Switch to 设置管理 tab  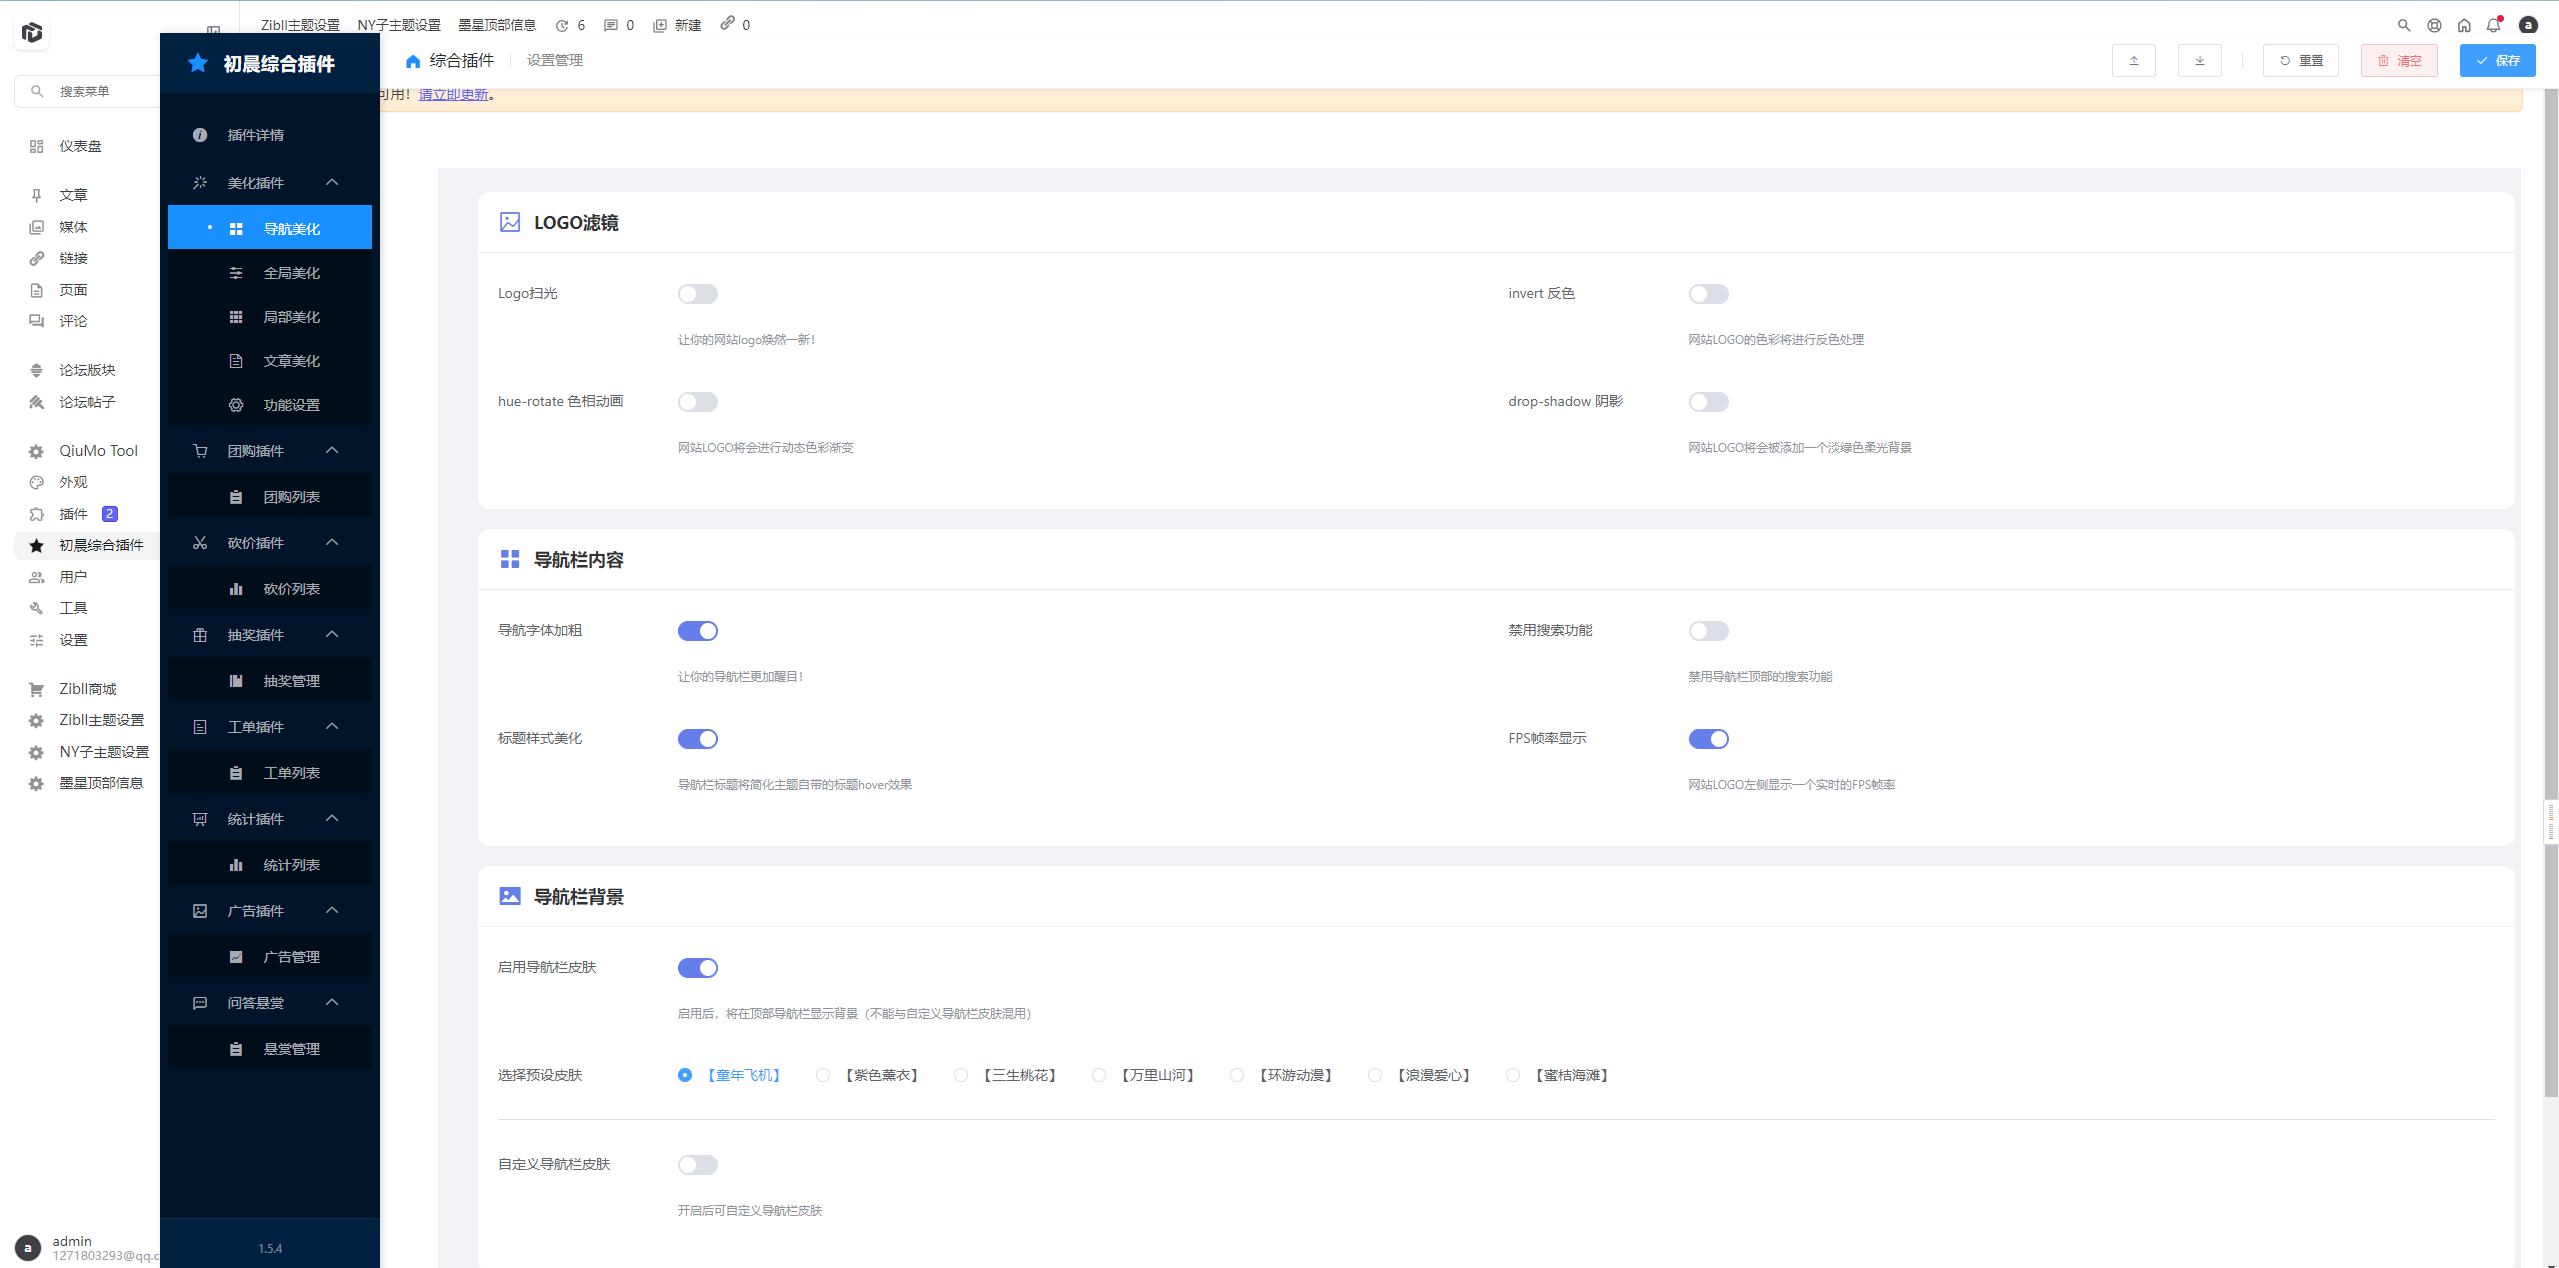click(554, 61)
